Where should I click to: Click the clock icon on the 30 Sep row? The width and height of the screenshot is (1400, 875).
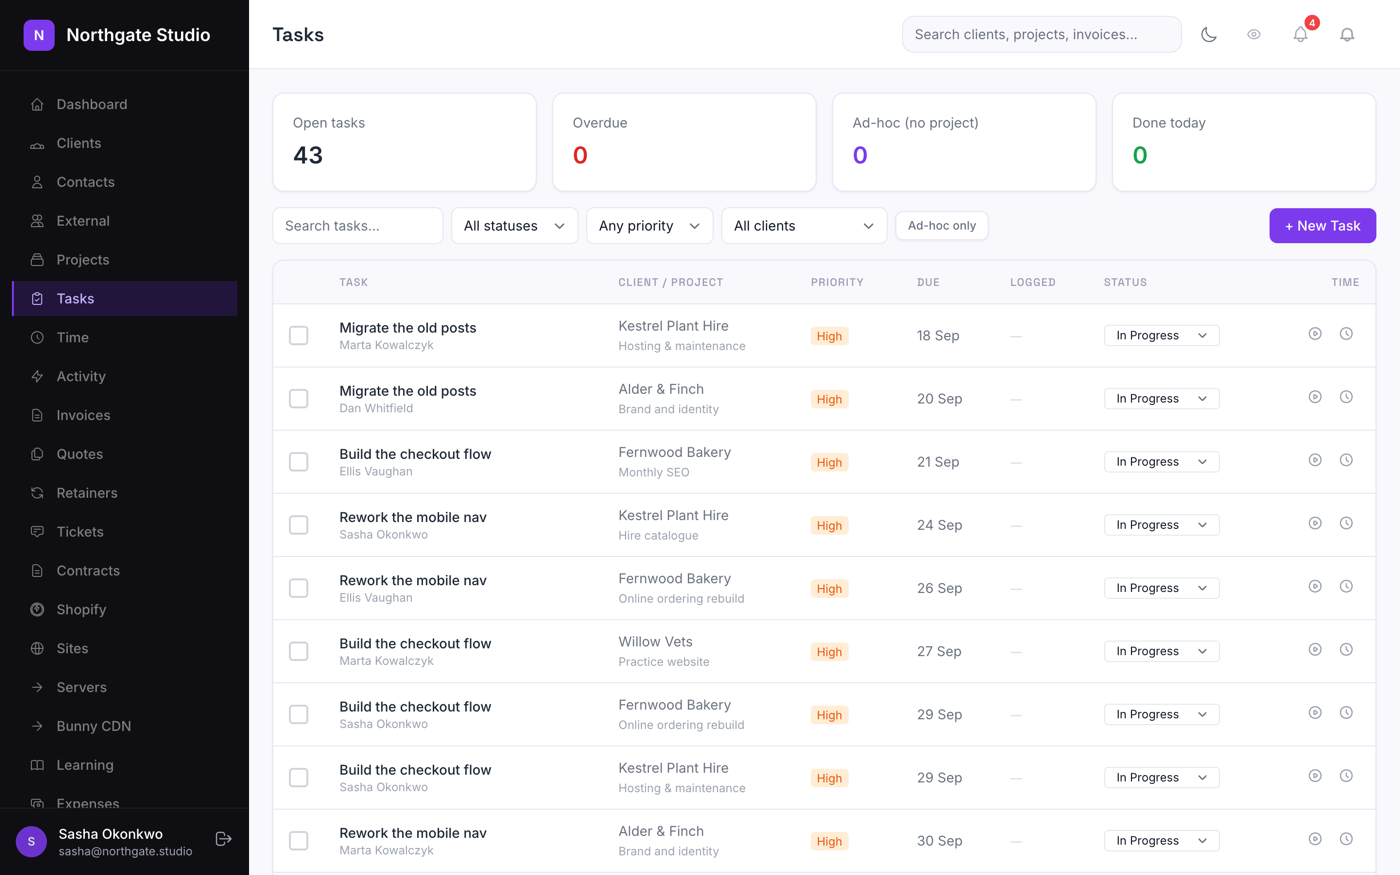click(x=1346, y=839)
